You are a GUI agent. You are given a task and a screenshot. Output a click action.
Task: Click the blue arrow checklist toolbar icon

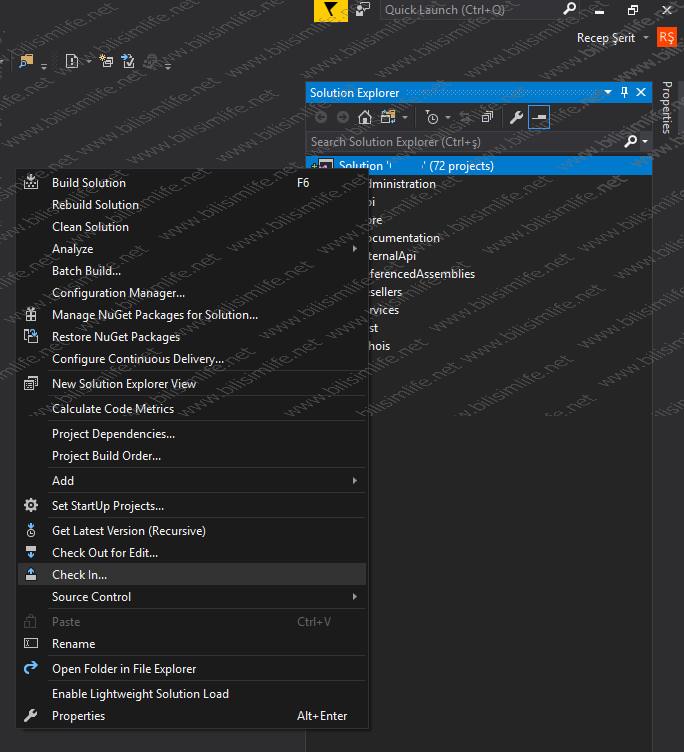coord(128,61)
